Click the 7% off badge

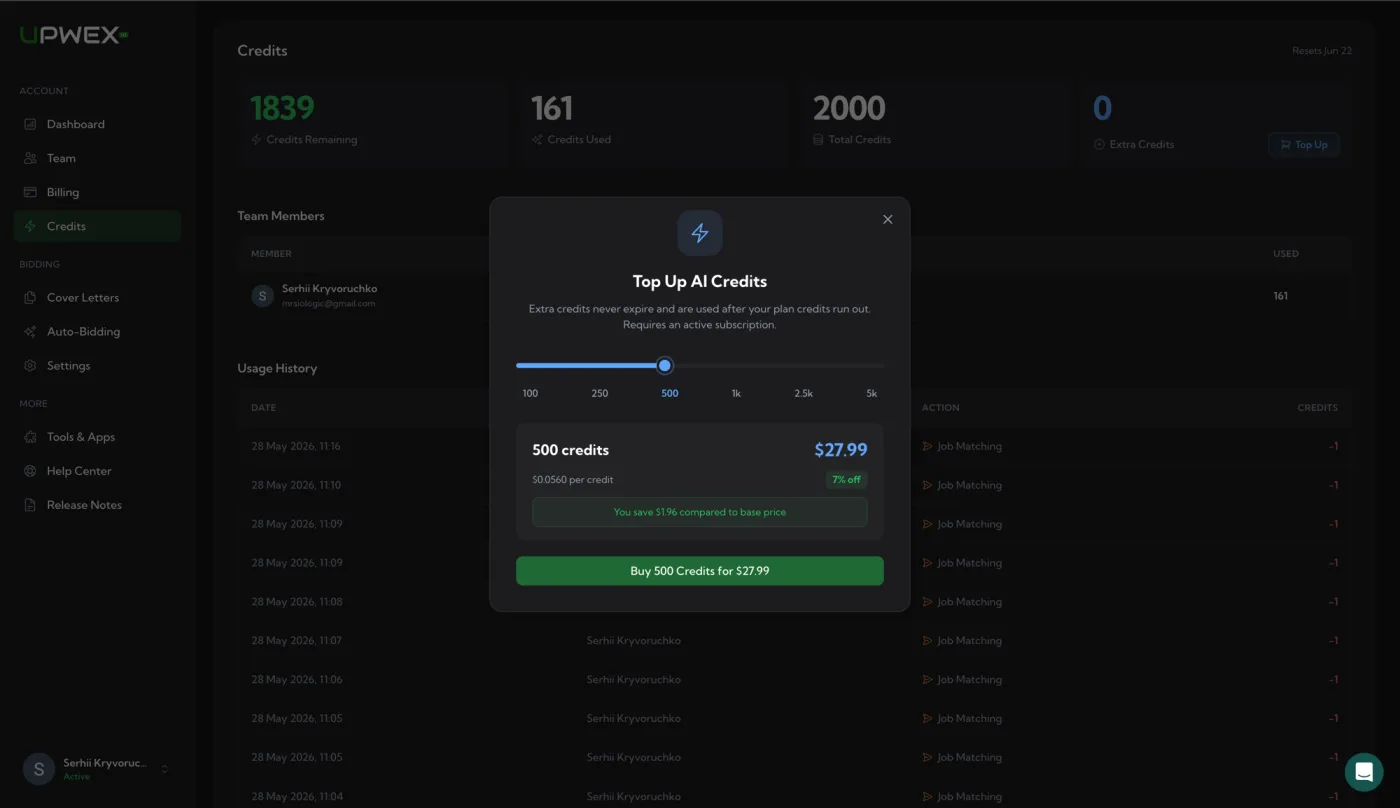[846, 480]
